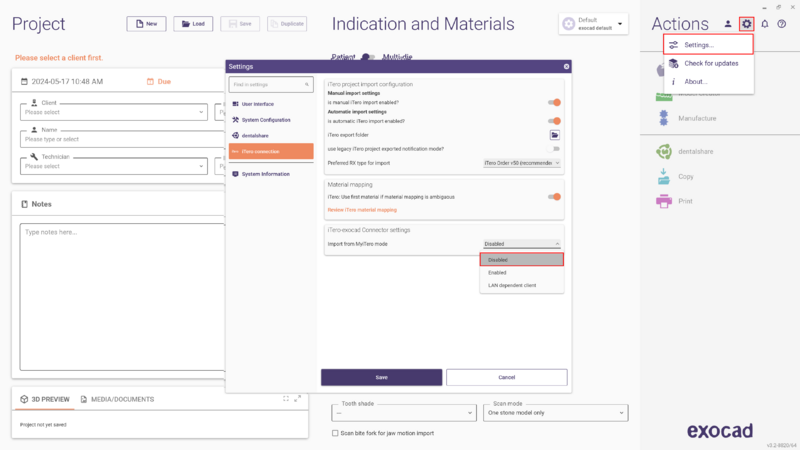Click the Print action icon
The height and width of the screenshot is (450, 800).
point(664,201)
